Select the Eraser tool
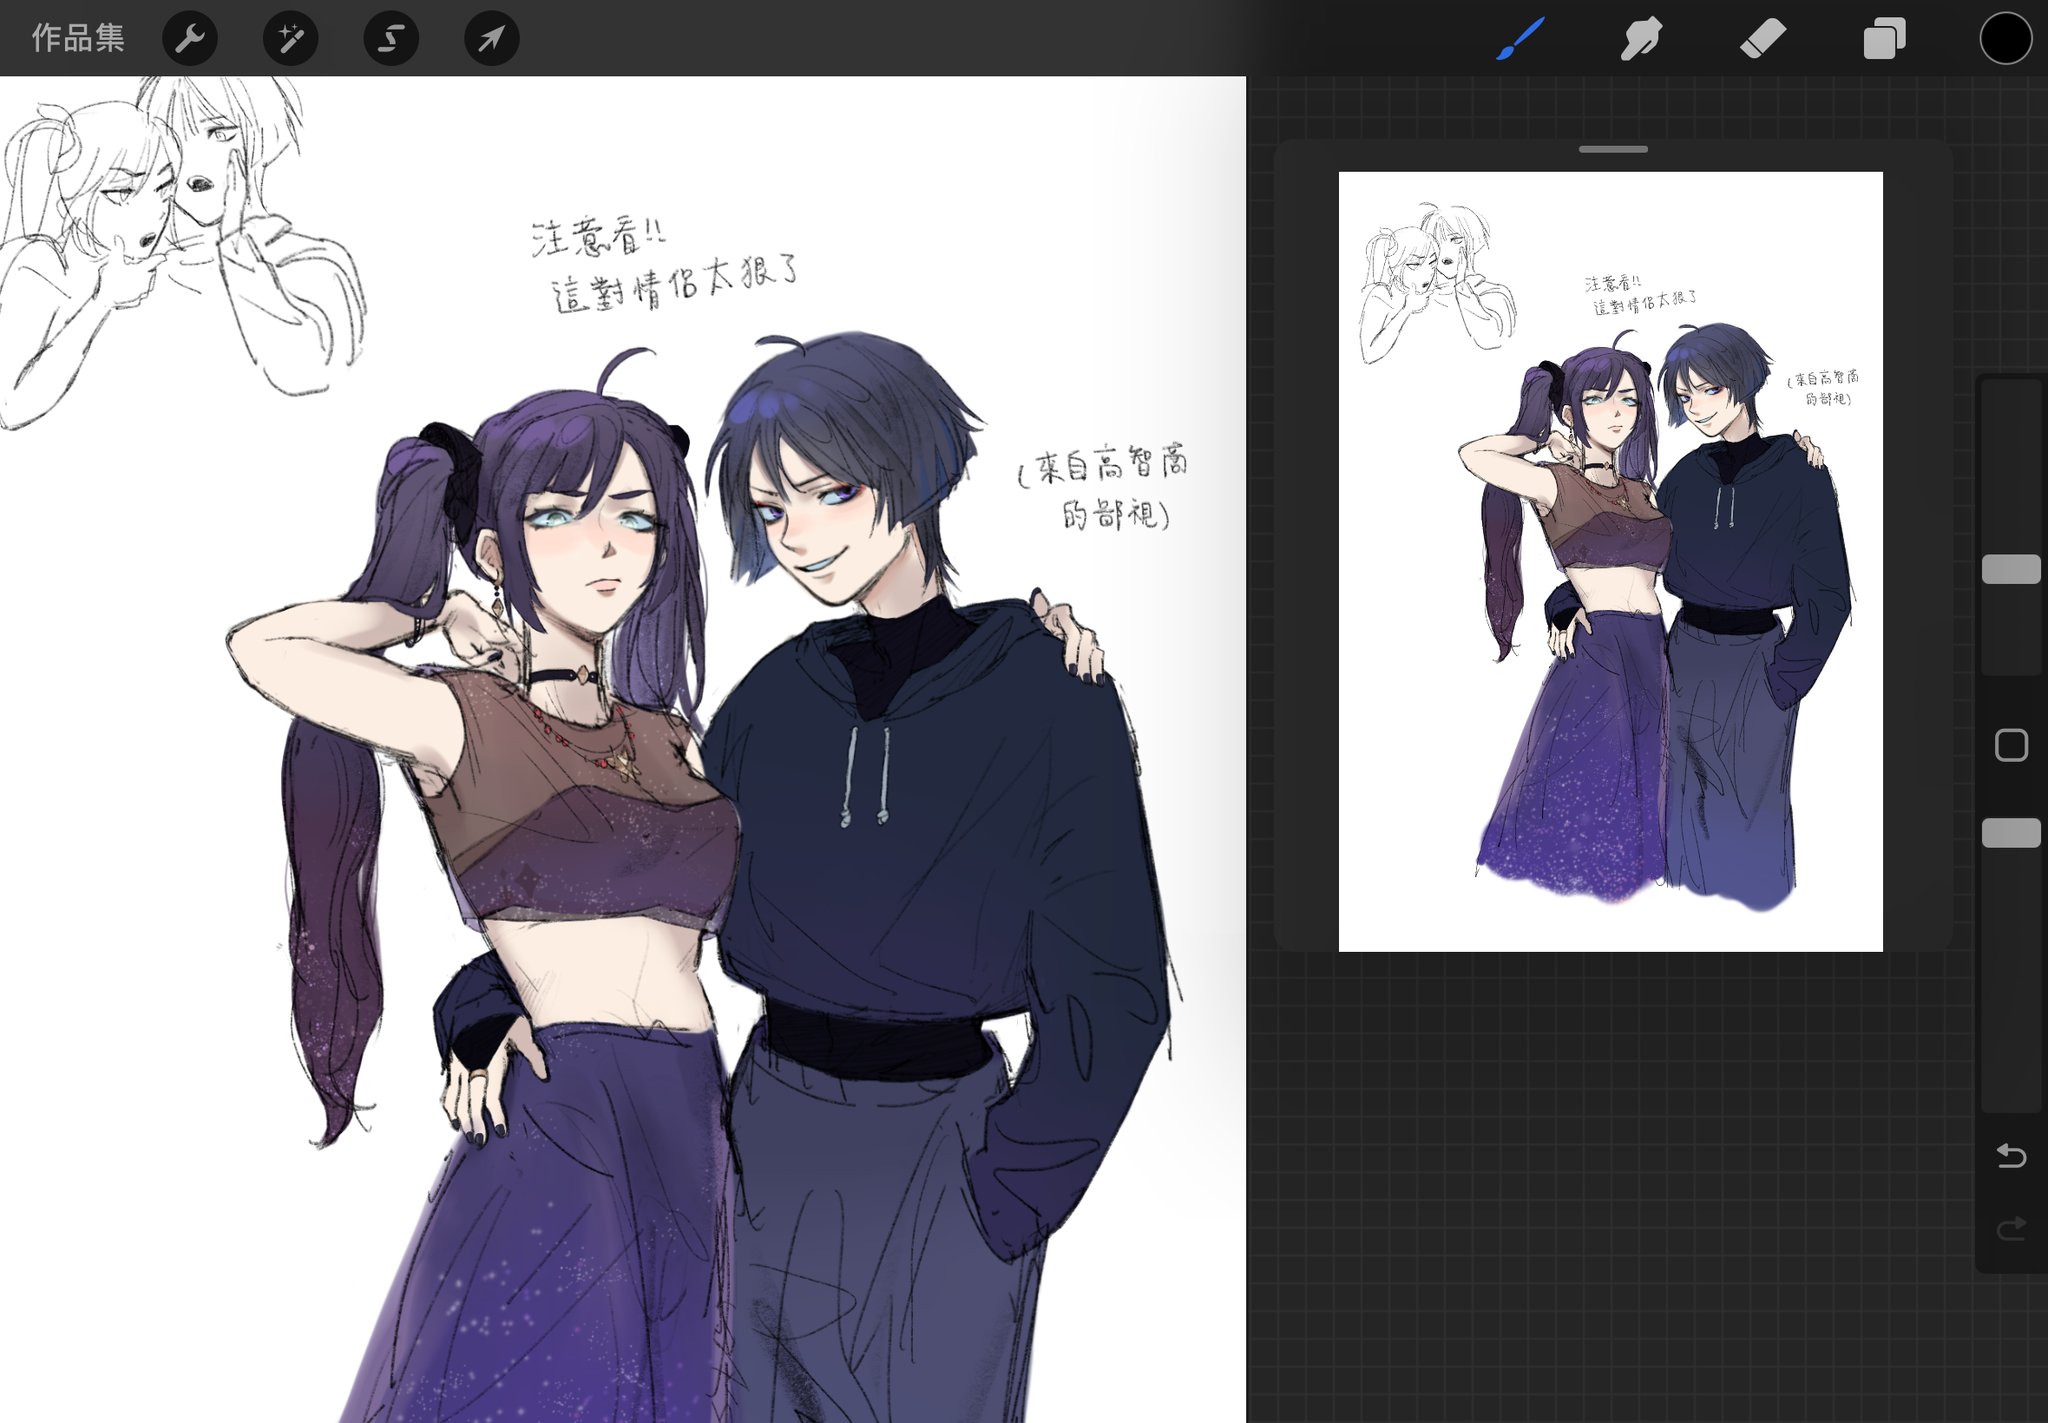Viewport: 2048px width, 1423px height. click(x=1763, y=39)
